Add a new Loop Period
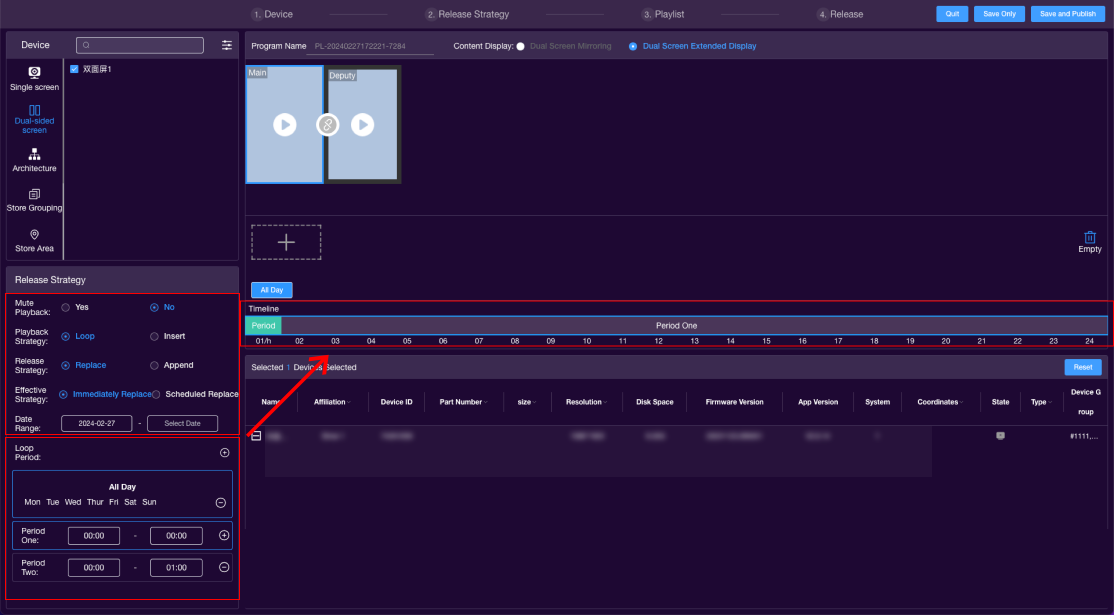Image resolution: width=1114 pixels, height=615 pixels. click(225, 452)
